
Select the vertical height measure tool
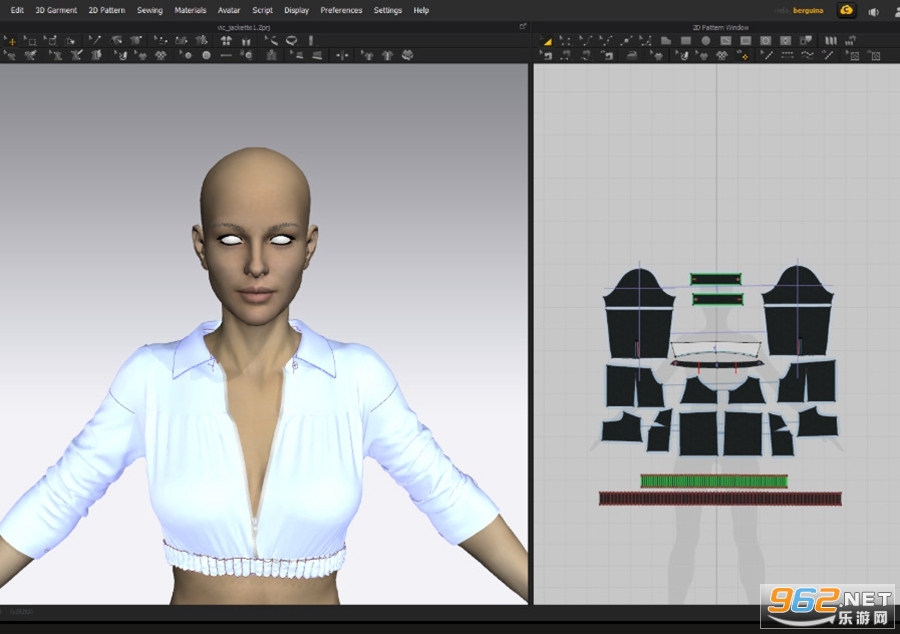(x=312, y=40)
